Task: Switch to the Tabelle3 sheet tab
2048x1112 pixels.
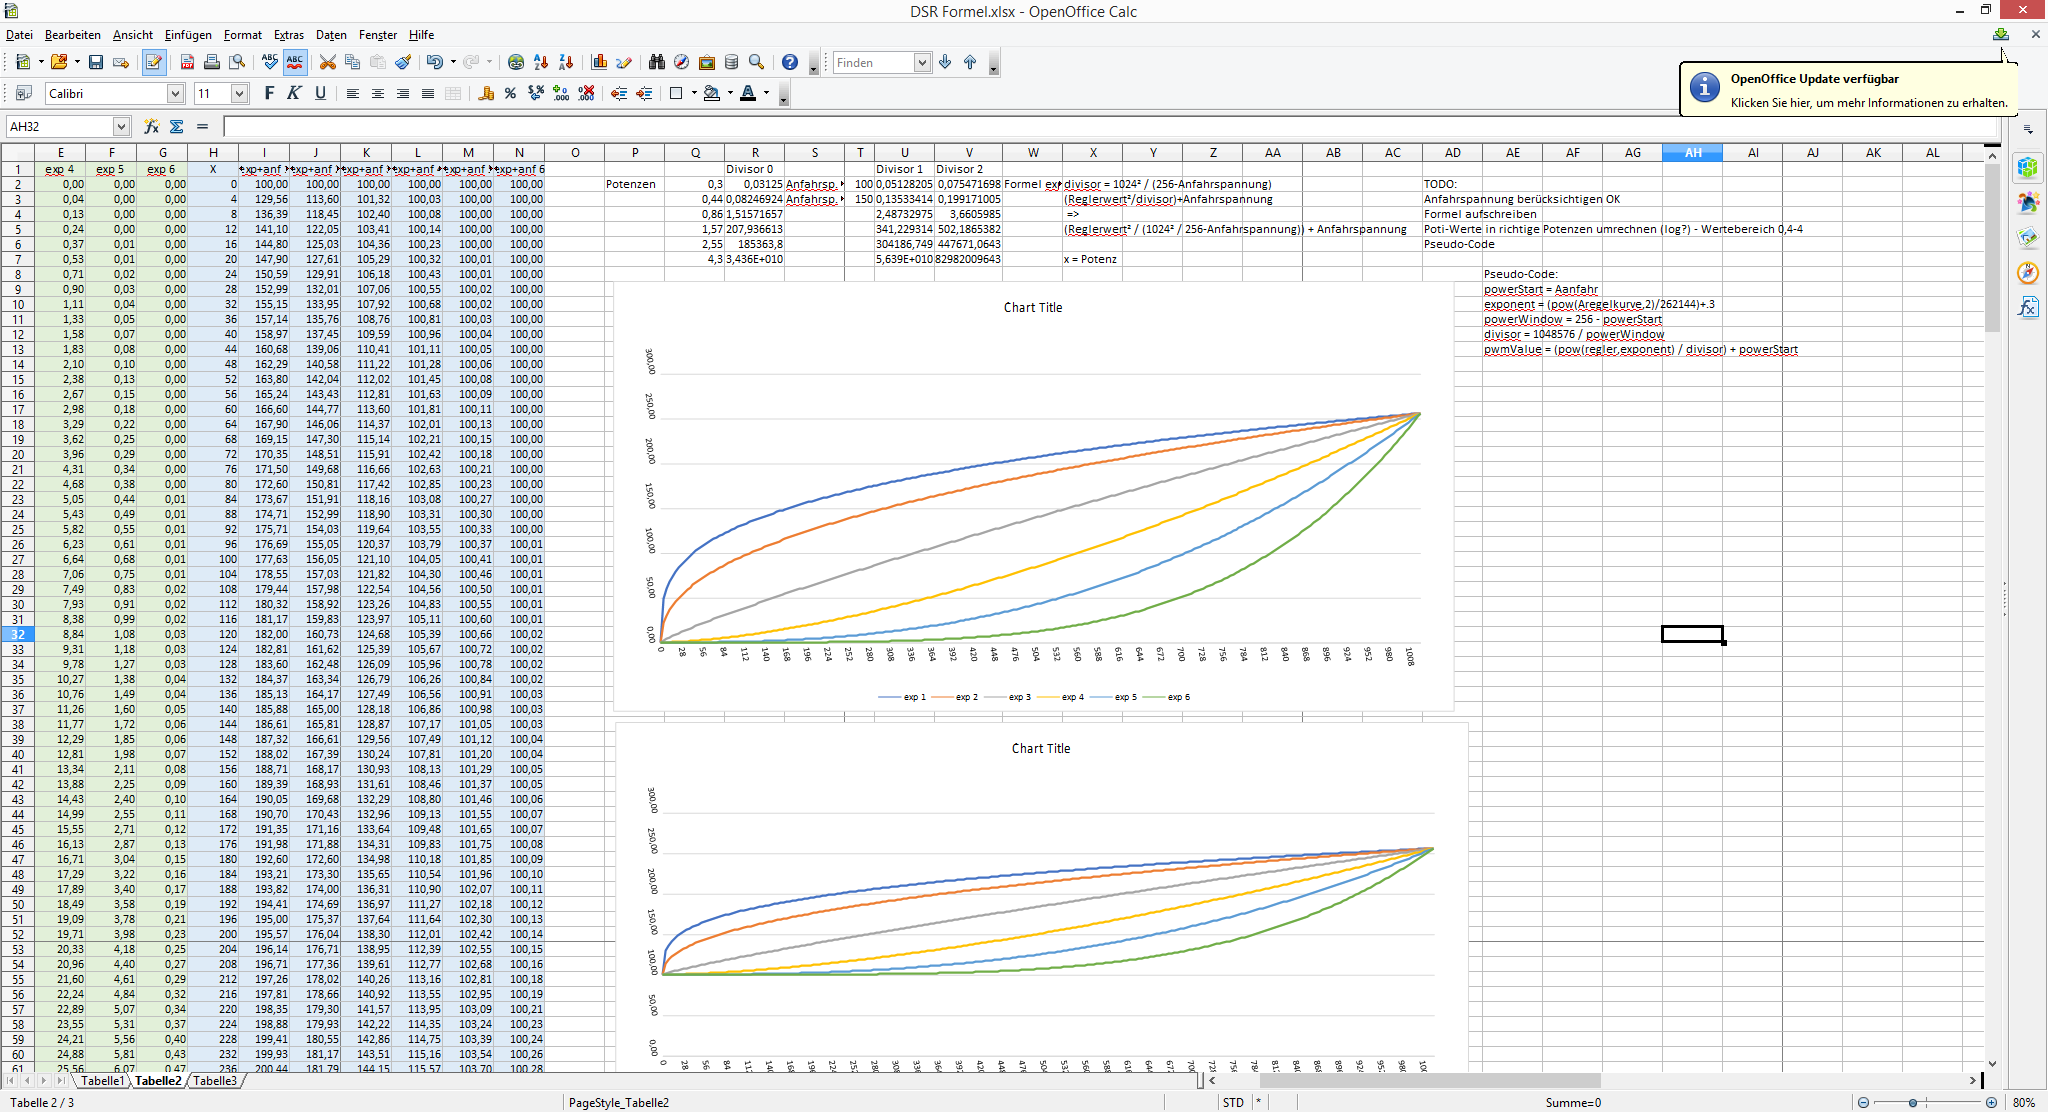Action: click(x=215, y=1080)
